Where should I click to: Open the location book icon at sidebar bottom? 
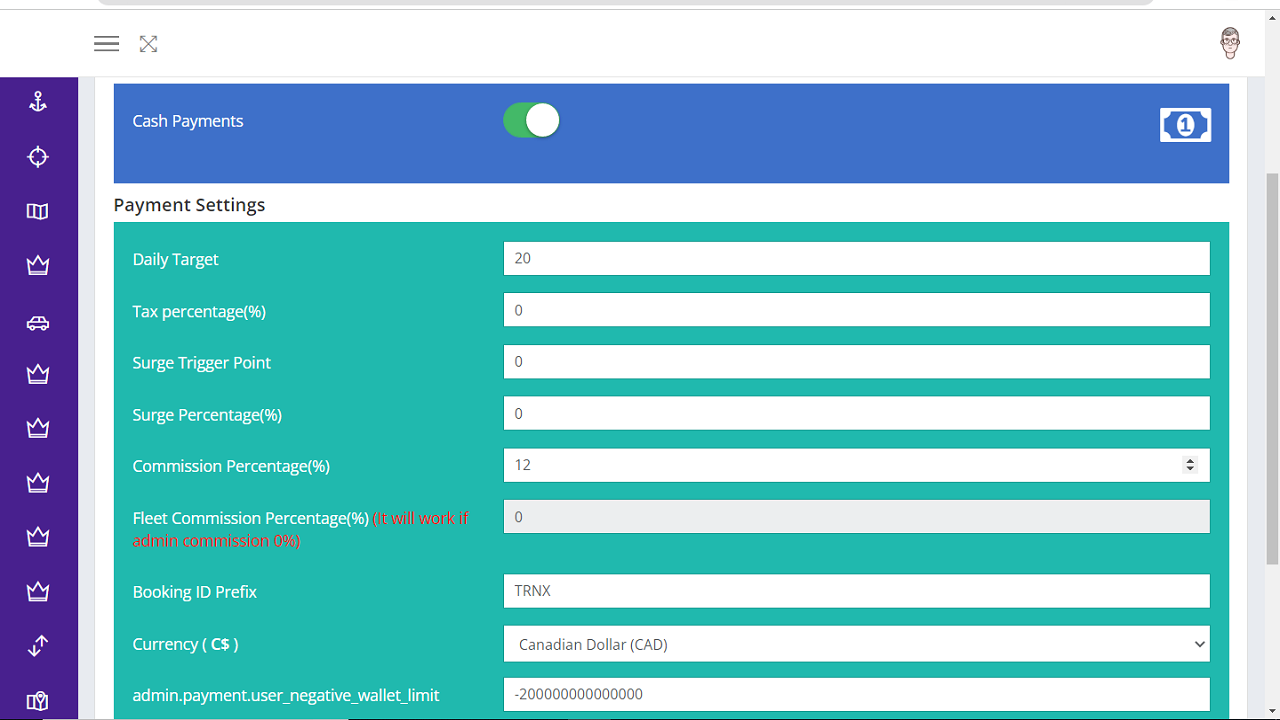pos(38,700)
